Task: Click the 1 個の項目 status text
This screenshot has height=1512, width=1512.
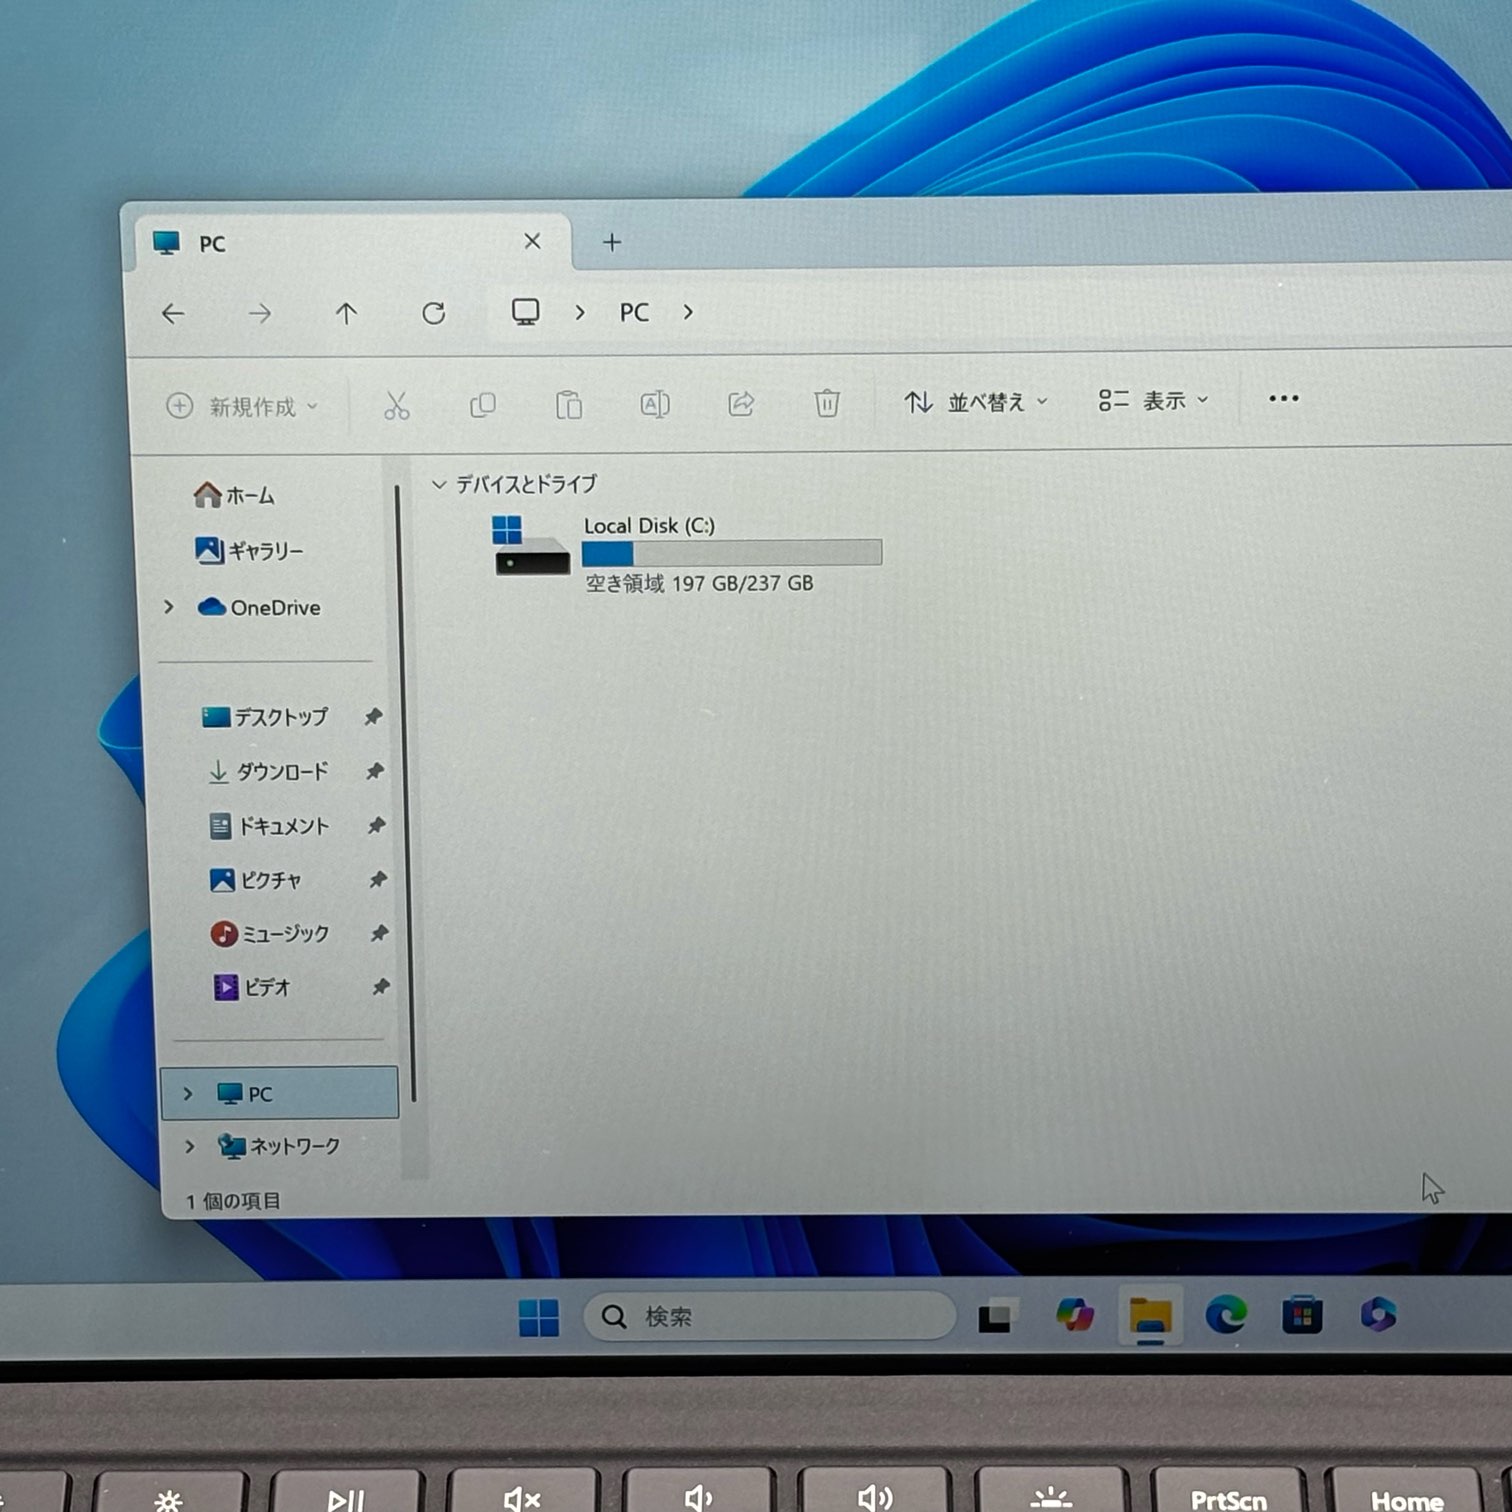Action: [233, 1201]
